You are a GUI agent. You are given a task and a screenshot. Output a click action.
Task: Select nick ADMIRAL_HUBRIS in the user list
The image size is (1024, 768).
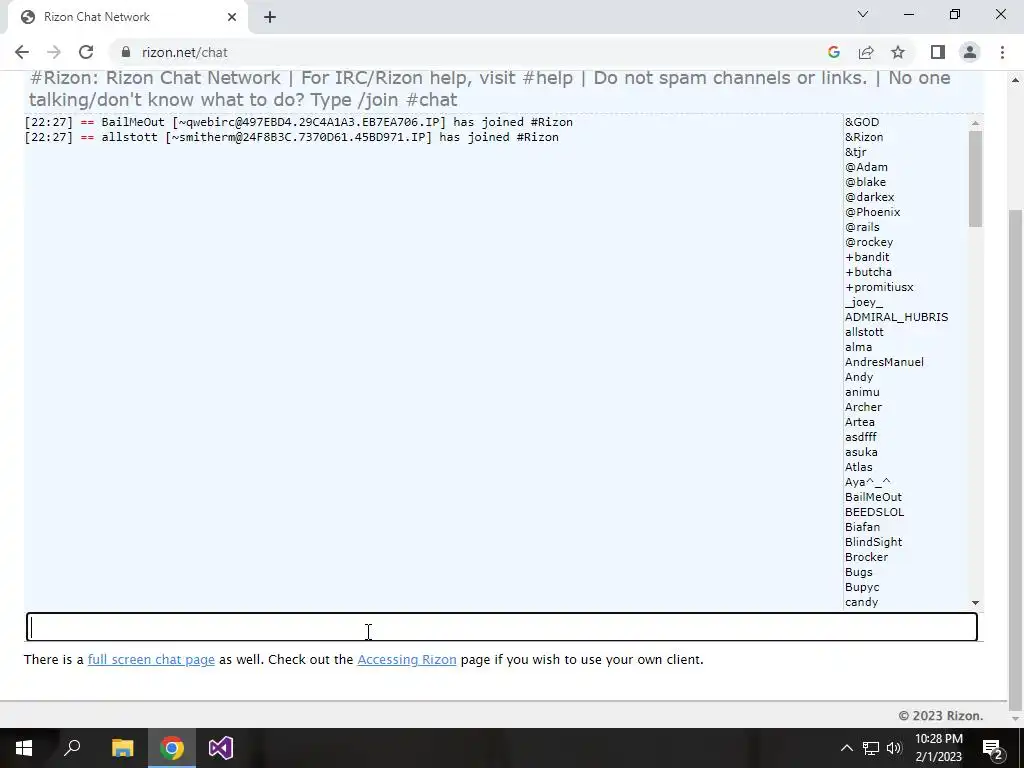[x=897, y=317]
